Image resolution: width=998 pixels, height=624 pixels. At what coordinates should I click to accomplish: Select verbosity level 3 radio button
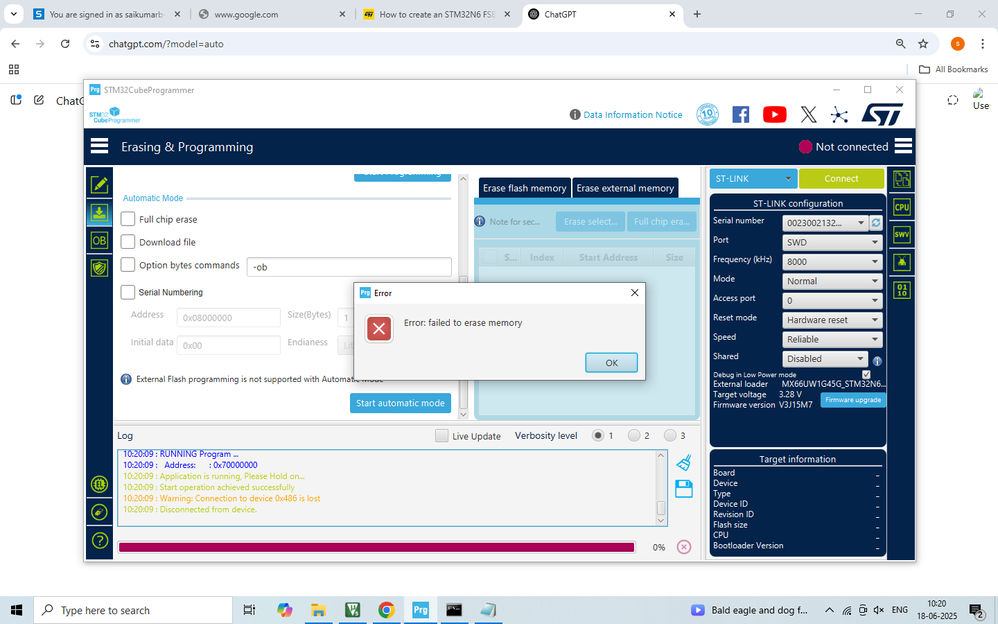(x=670, y=436)
